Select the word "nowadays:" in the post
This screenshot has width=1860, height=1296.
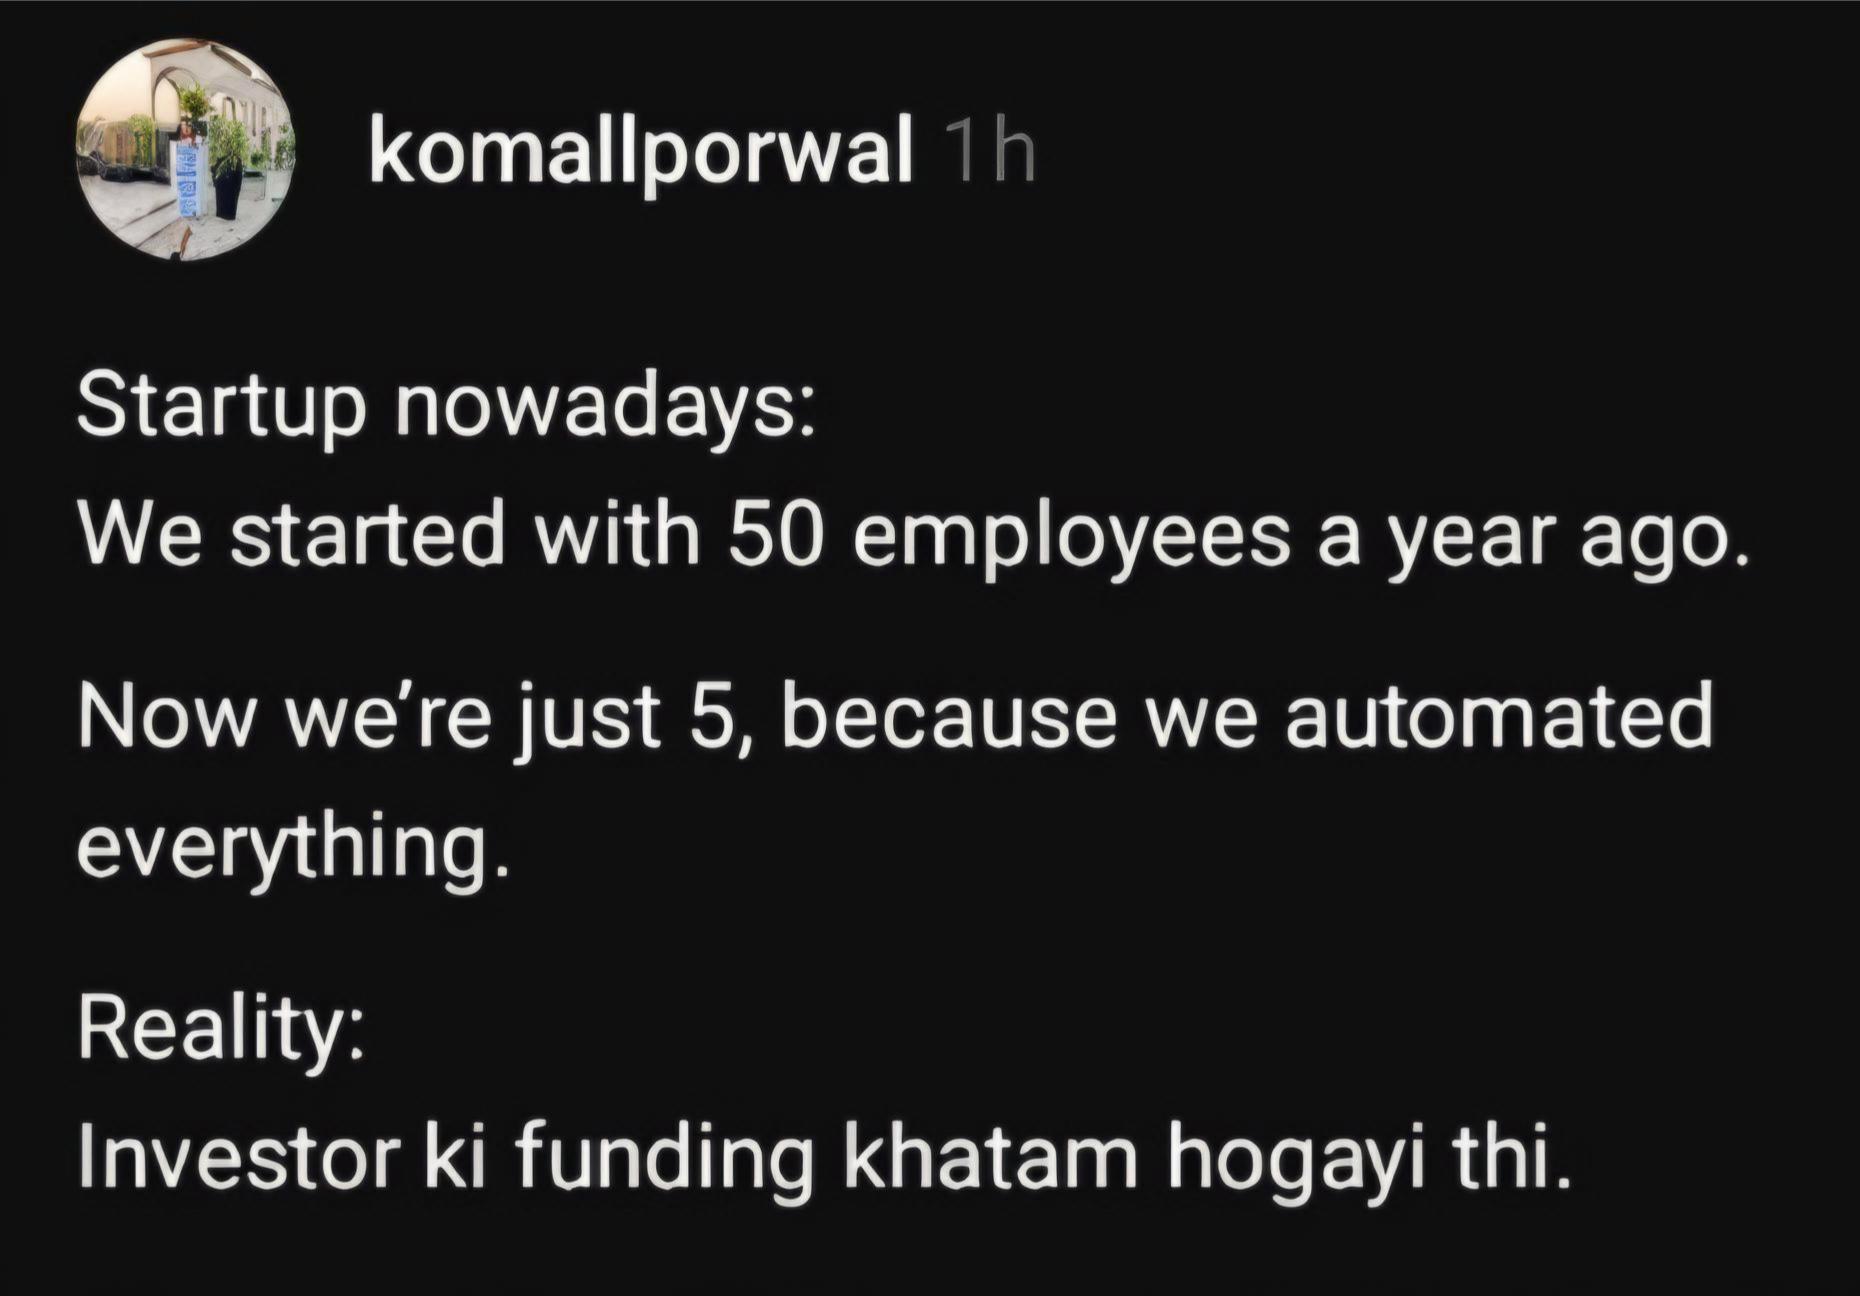605,407
